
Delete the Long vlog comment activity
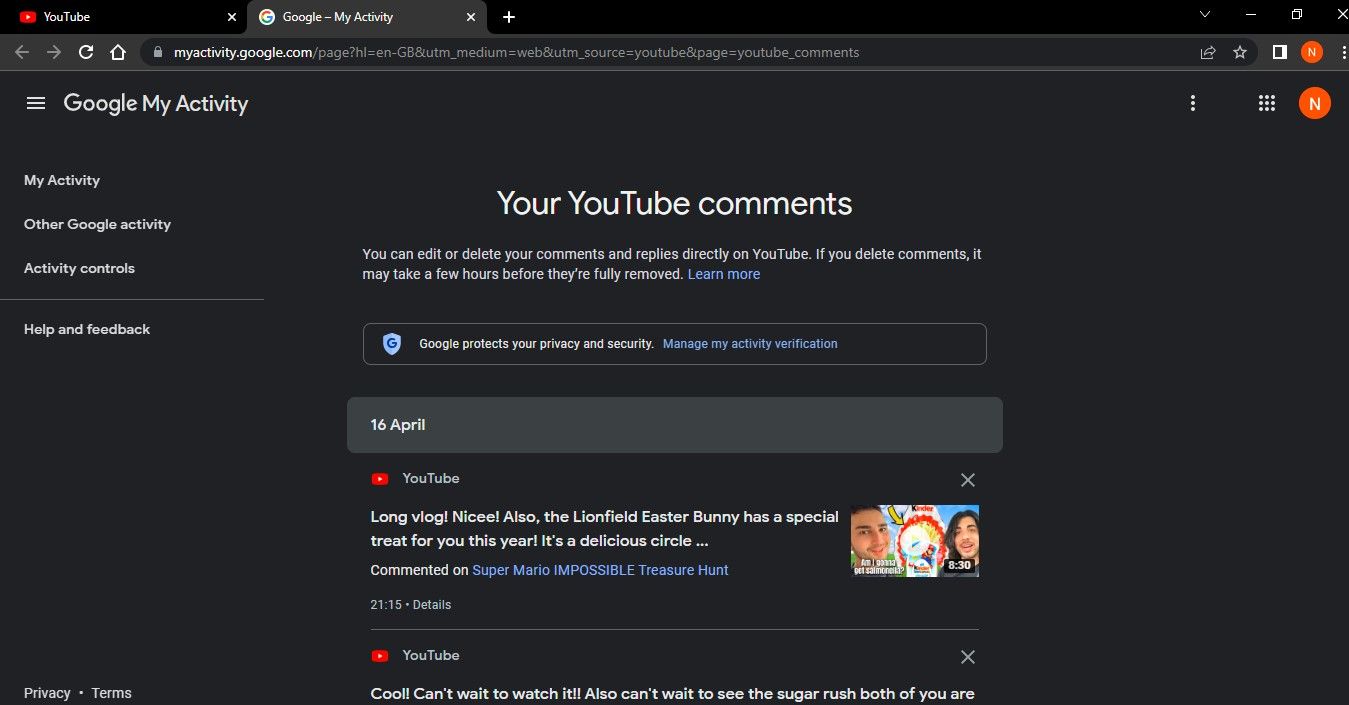pyautogui.click(x=967, y=480)
